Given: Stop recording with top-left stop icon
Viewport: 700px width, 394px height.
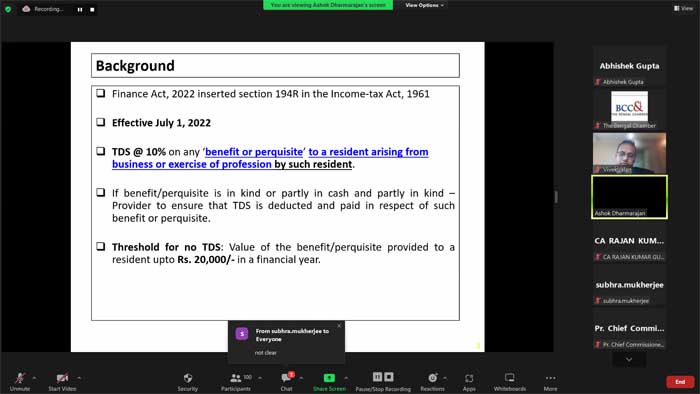Looking at the screenshot, I should pos(92,9).
